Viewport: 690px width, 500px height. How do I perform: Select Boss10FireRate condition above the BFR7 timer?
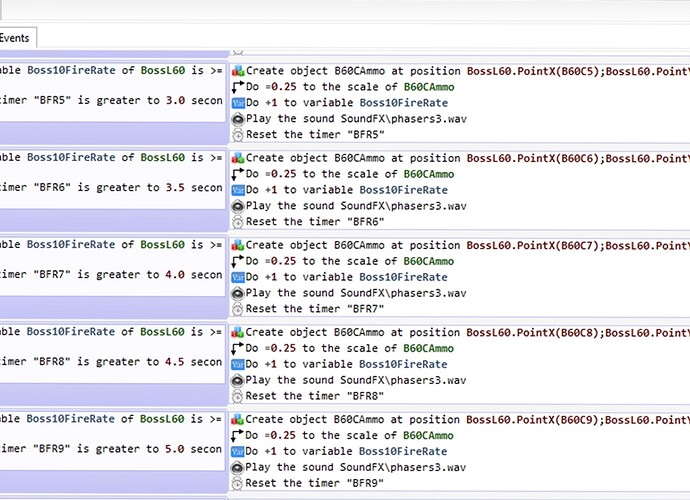(x=112, y=245)
